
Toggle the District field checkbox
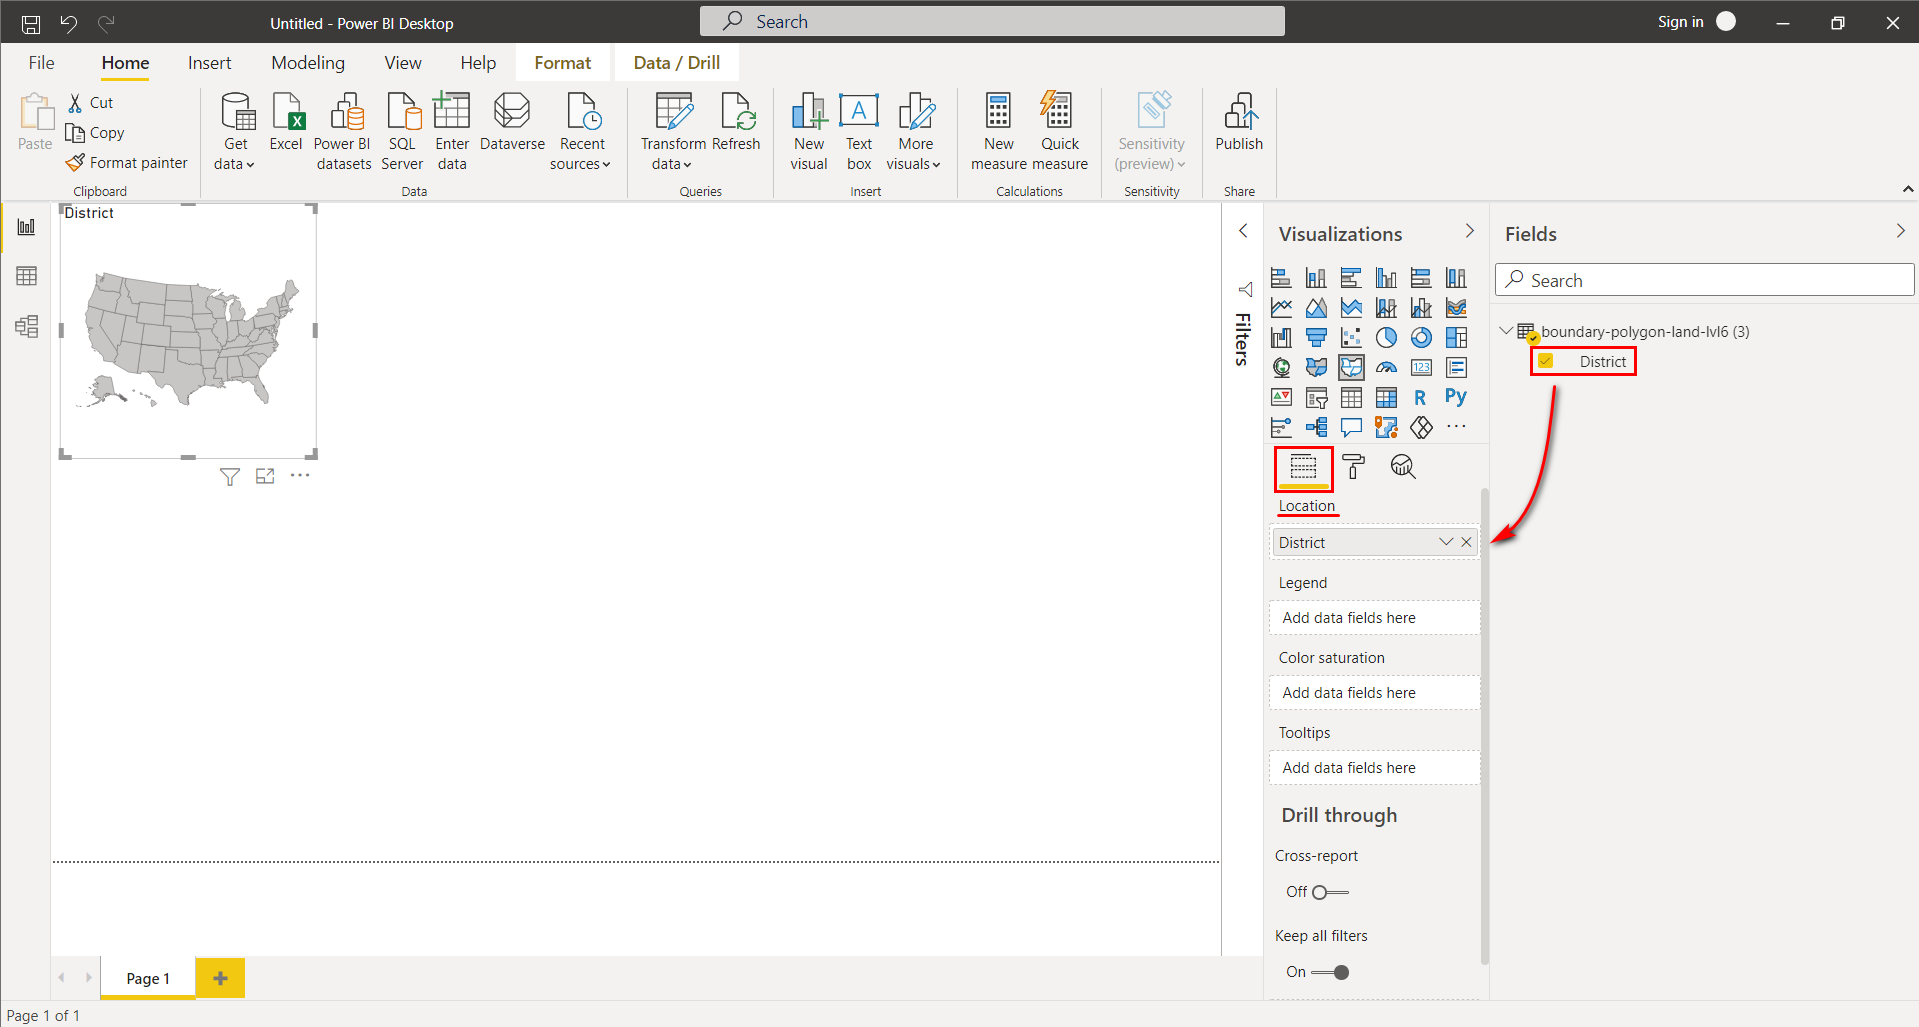coord(1546,361)
